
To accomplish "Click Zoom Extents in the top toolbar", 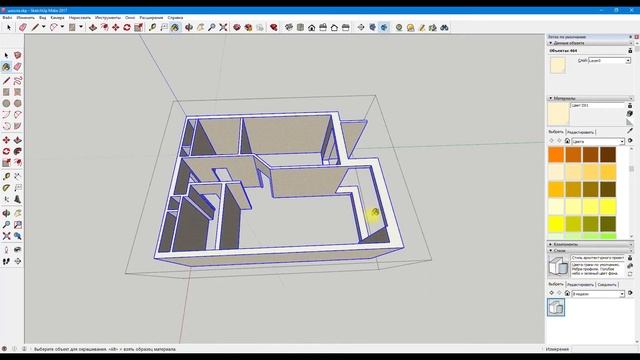I will coord(223,27).
